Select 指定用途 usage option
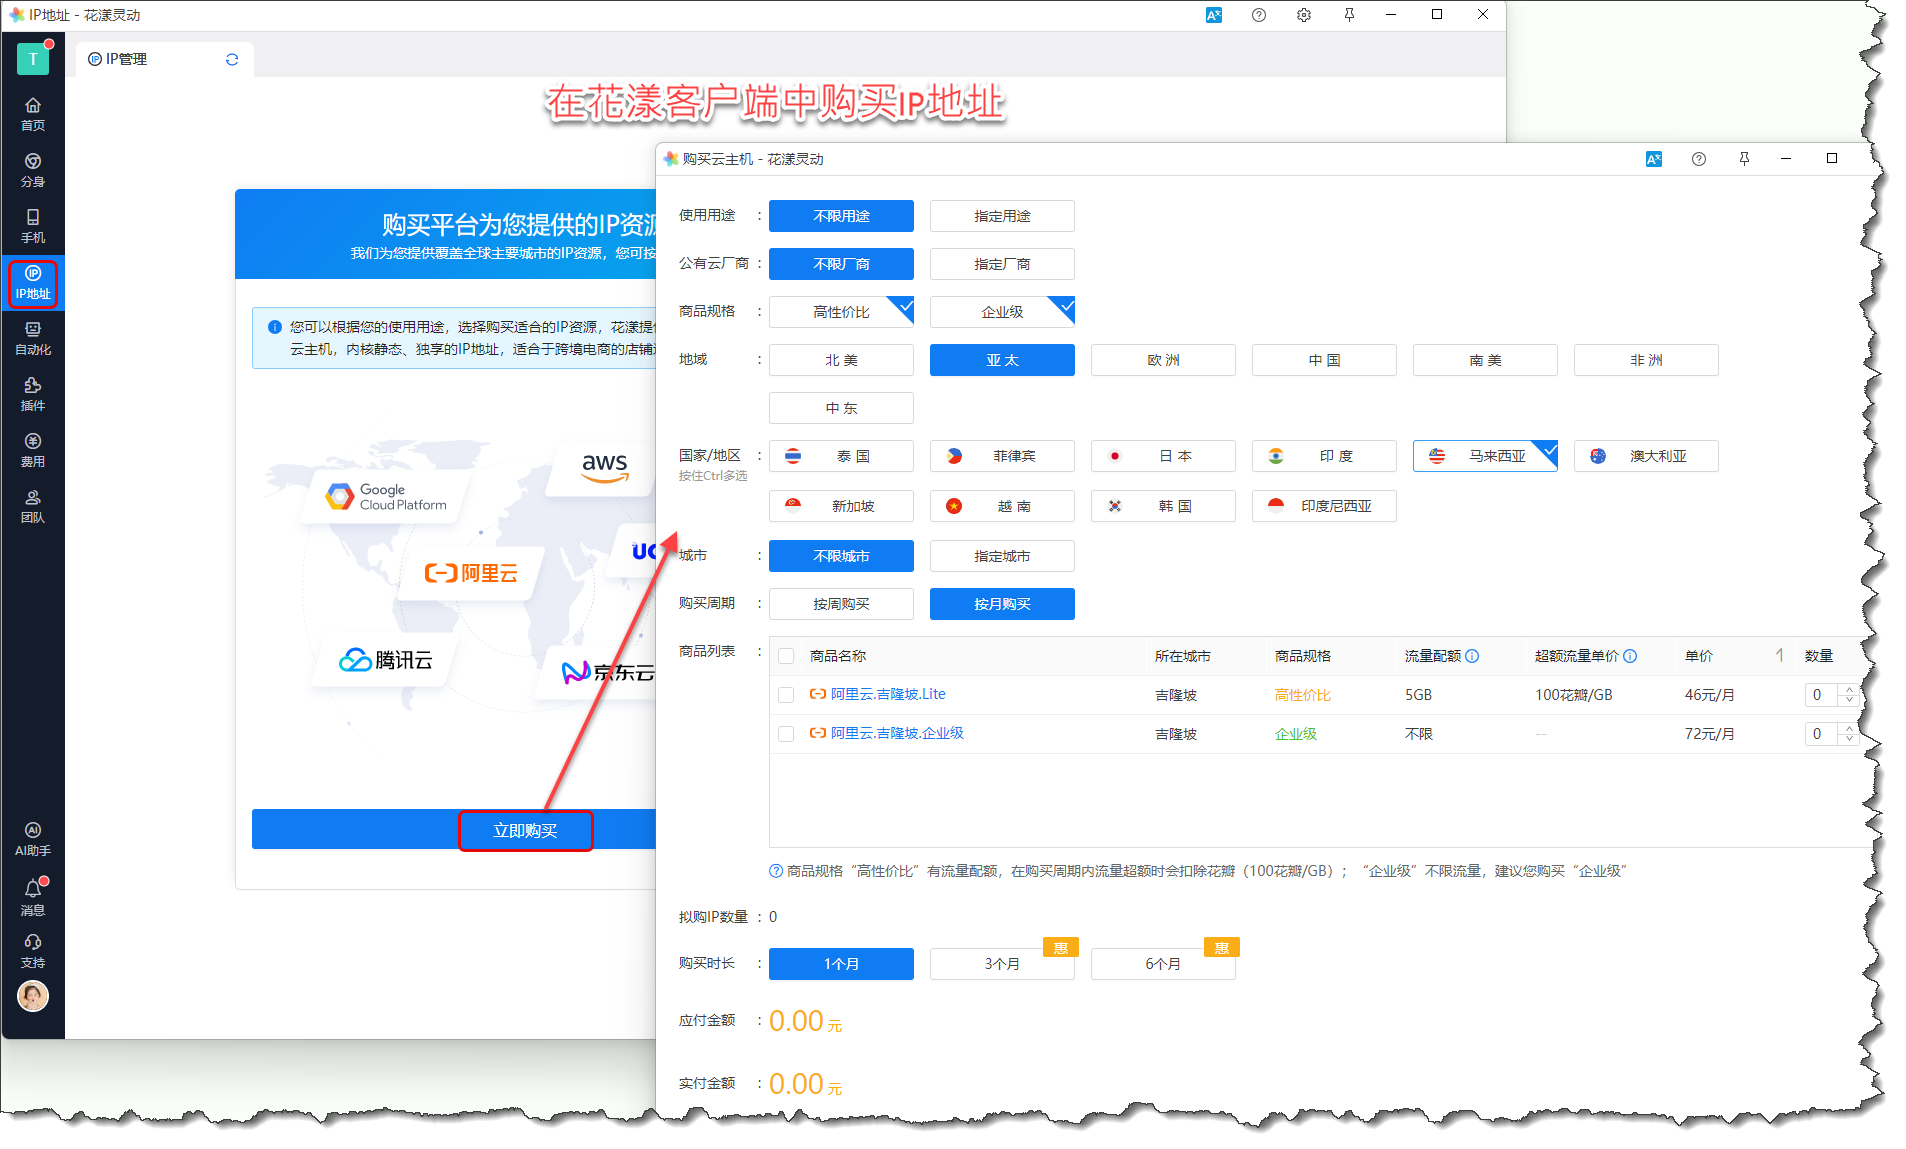Screen dimensions: 1906x1149 coord(1002,216)
